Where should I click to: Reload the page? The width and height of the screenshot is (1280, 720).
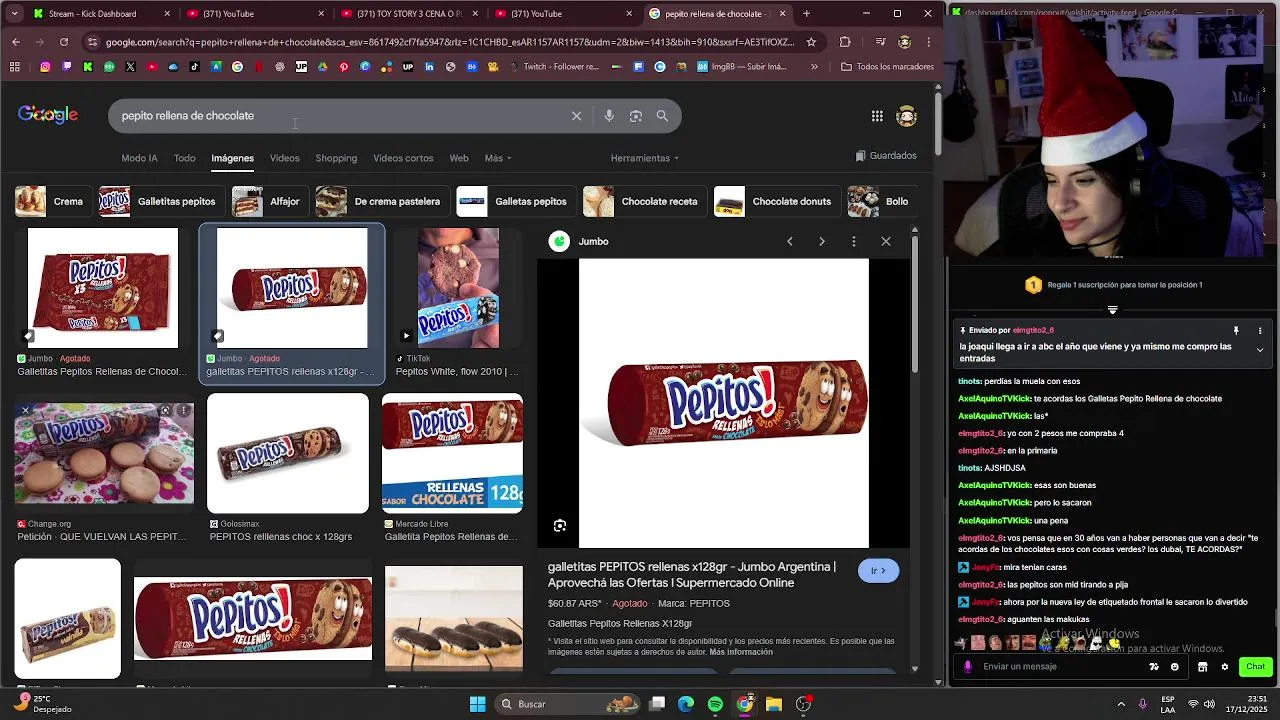(64, 42)
